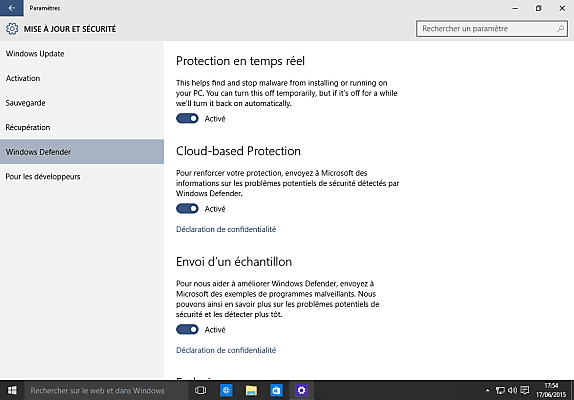Select Windows Defender in the sidebar
The image size is (574, 400).
pyautogui.click(x=82, y=152)
